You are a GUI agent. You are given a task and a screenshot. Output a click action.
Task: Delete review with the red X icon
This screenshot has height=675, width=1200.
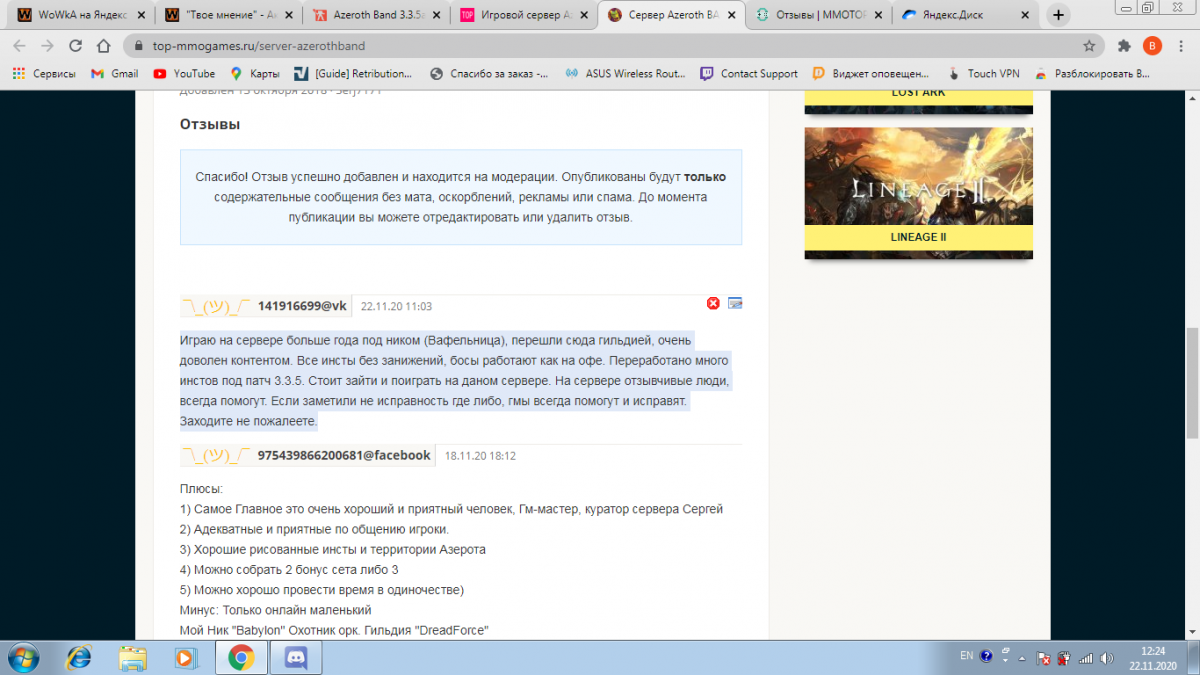(x=713, y=304)
